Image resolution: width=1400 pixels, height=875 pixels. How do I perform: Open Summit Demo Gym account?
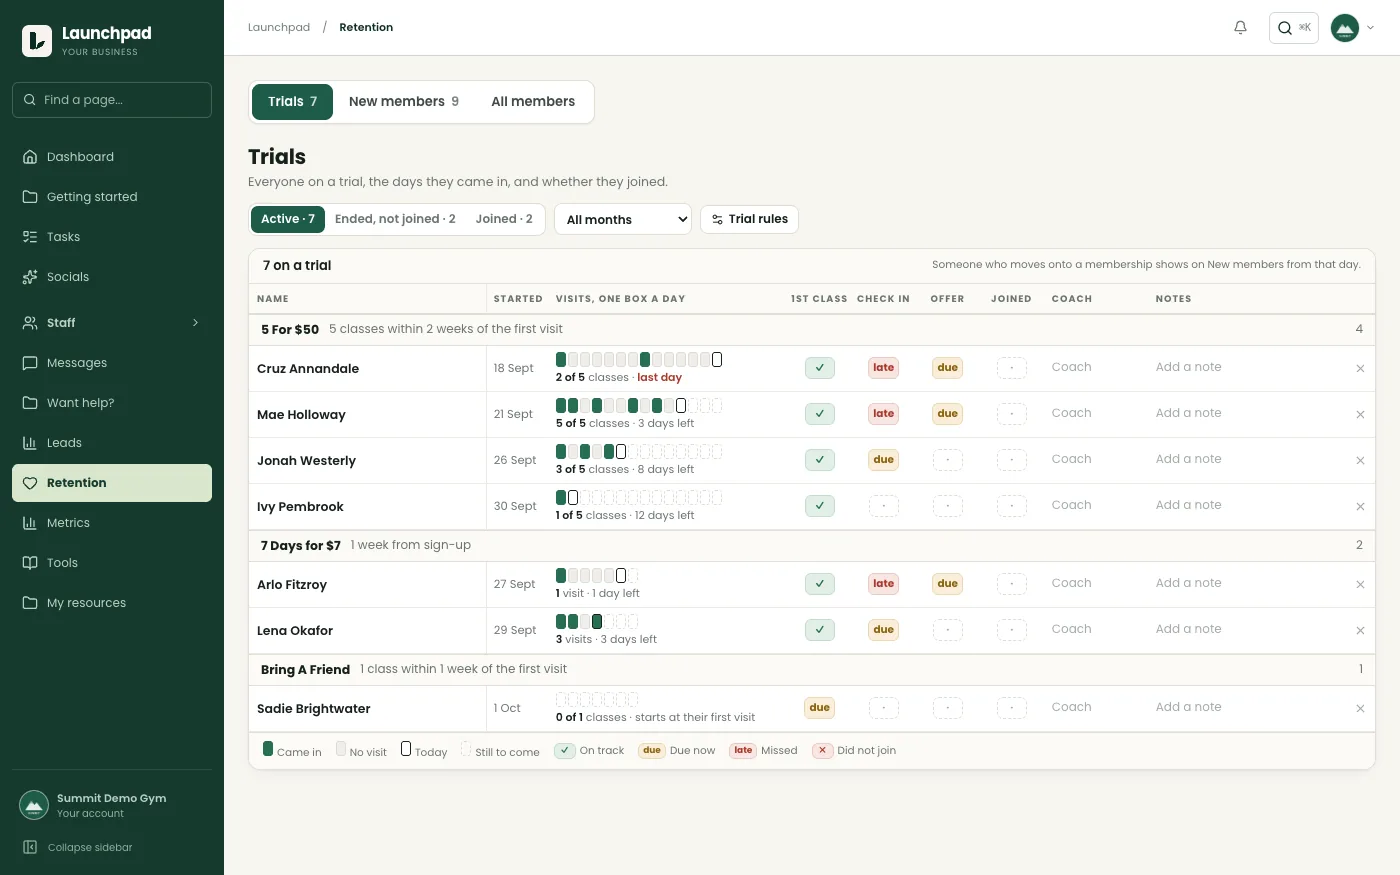point(112,805)
